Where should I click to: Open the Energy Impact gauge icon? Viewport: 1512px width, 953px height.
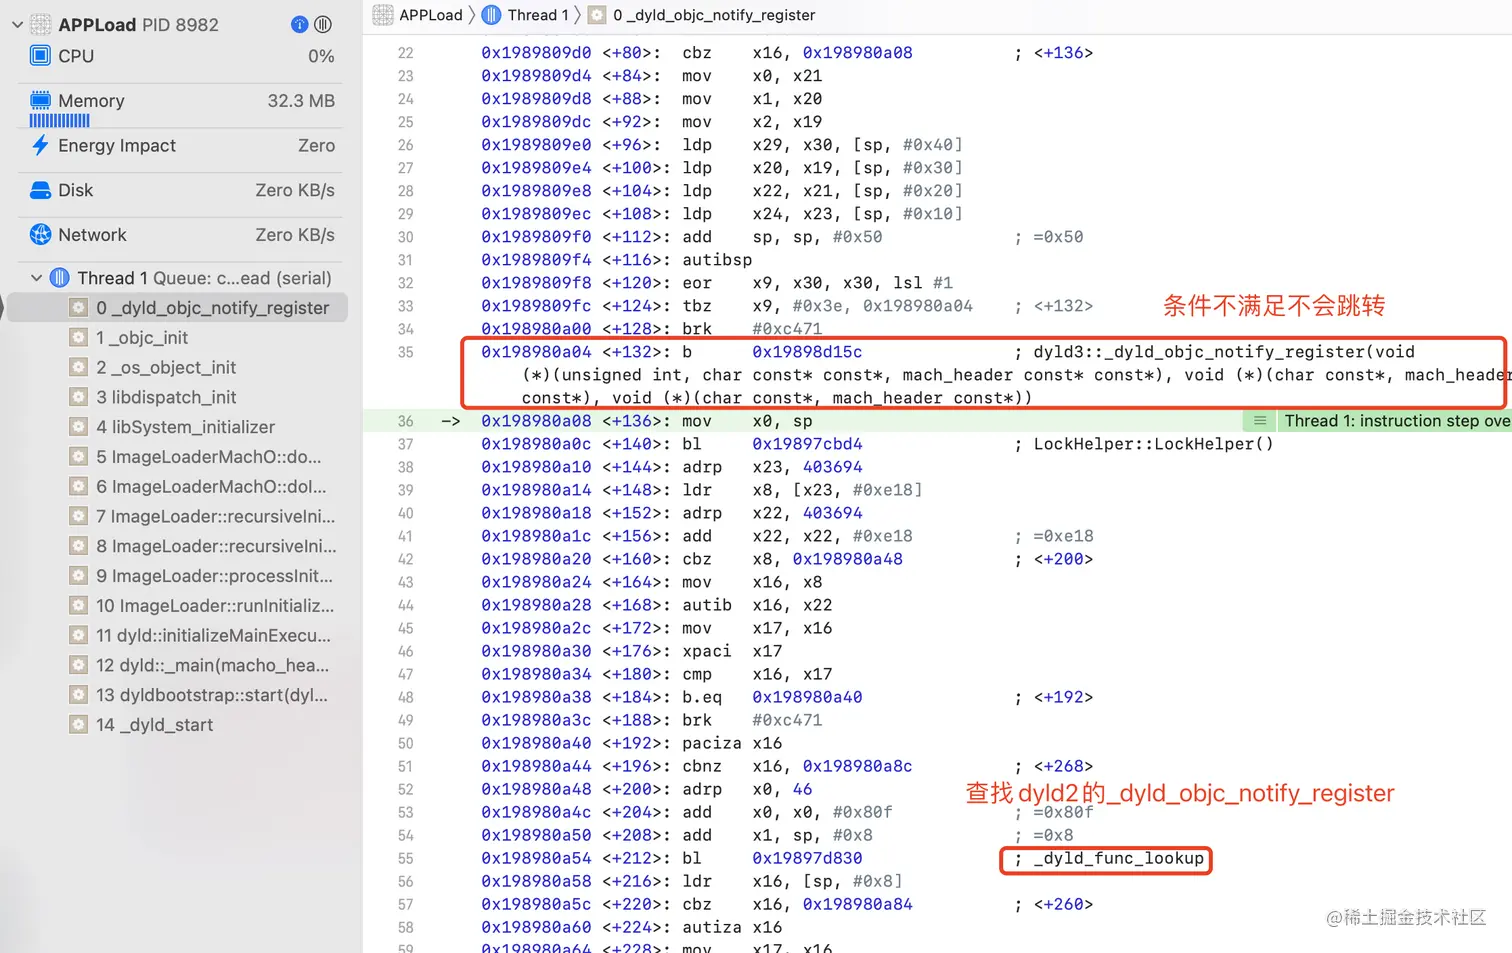[x=40, y=145]
